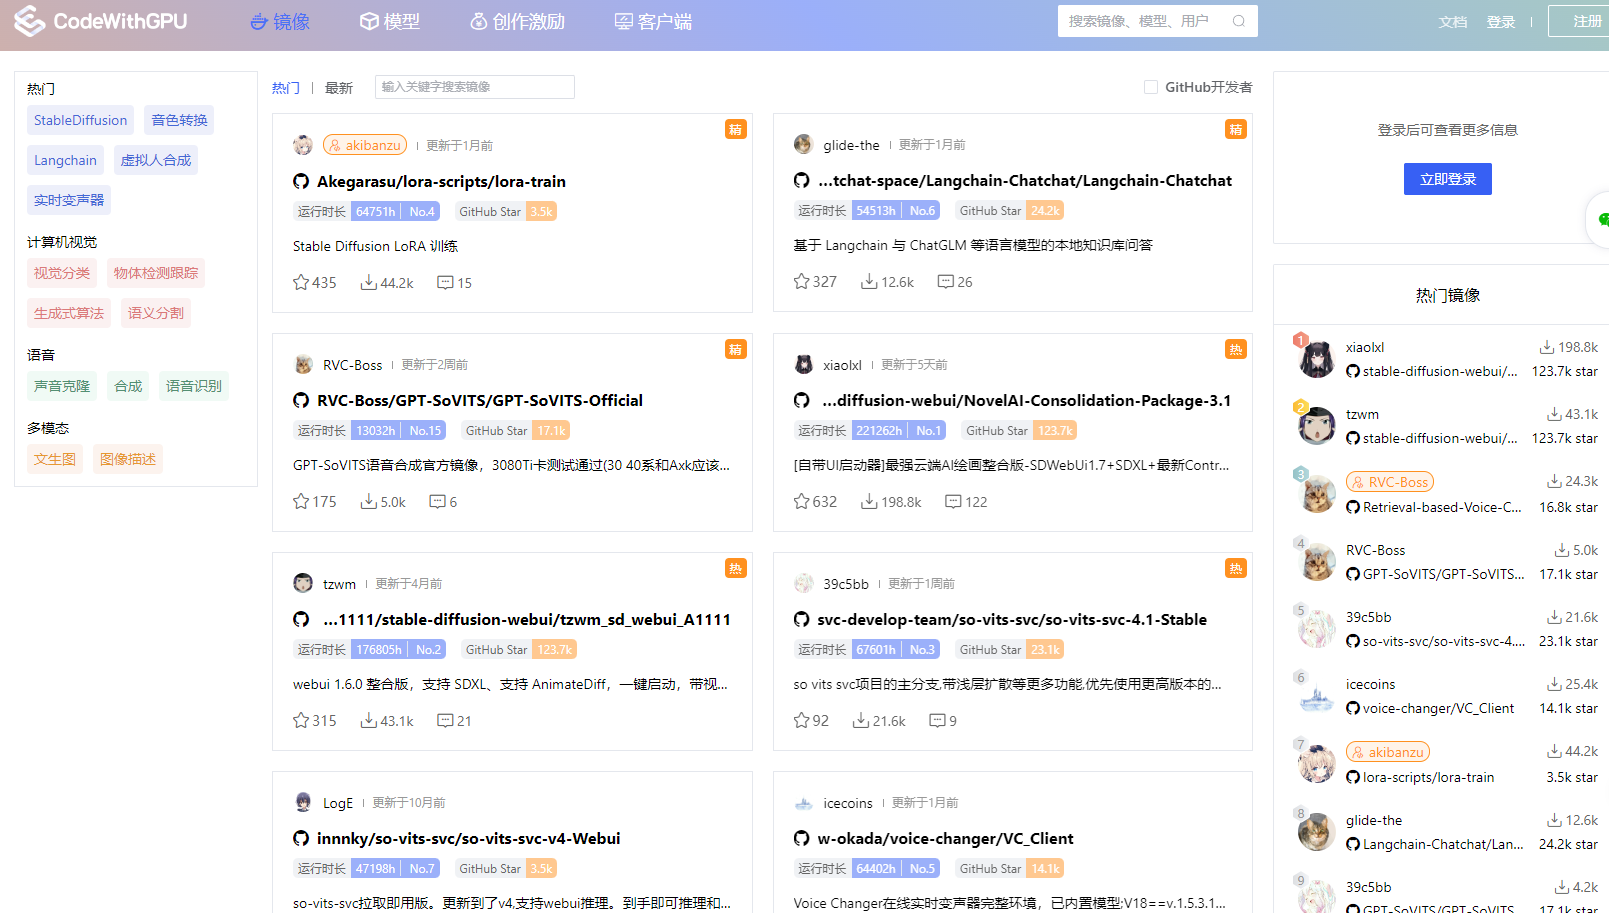Select the 音色转换 tag
The height and width of the screenshot is (913, 1609).
coord(179,120)
